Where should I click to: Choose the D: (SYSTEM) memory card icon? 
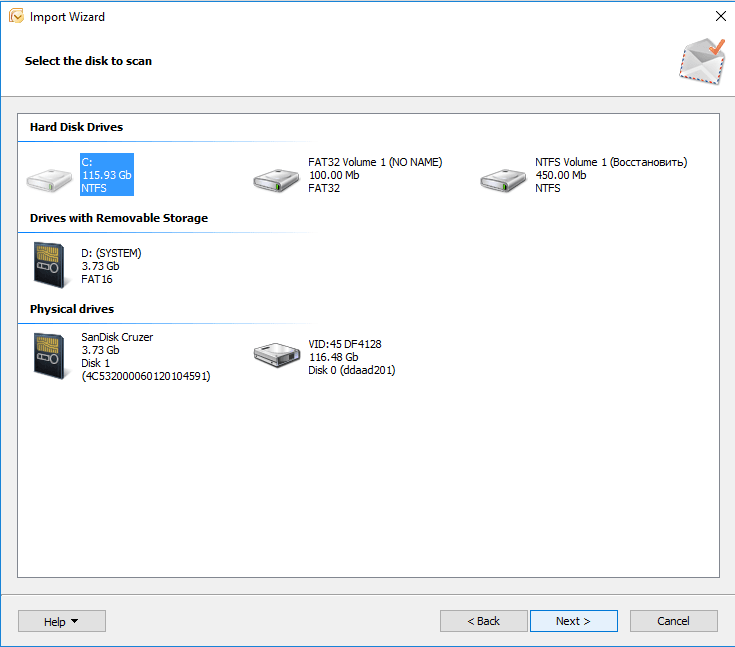(x=49, y=265)
